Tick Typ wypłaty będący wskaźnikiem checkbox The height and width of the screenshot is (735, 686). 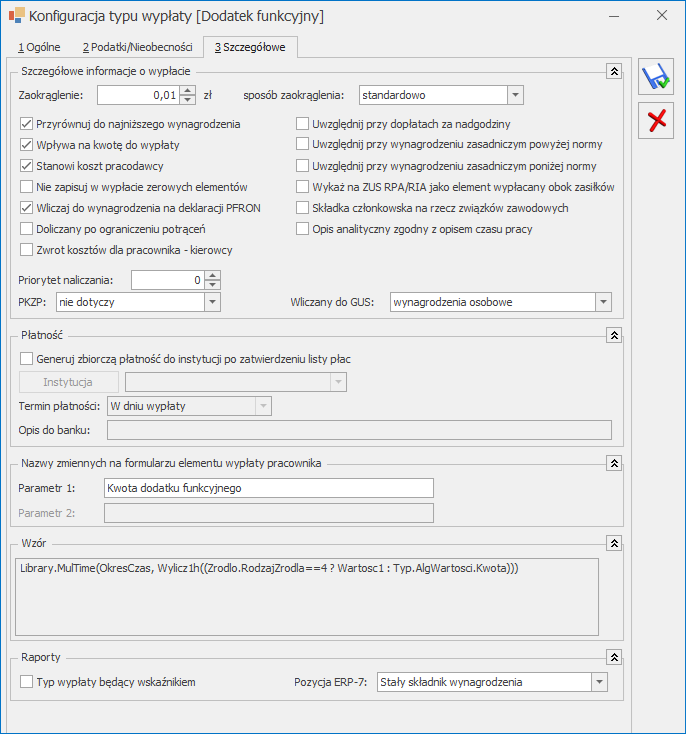27,682
